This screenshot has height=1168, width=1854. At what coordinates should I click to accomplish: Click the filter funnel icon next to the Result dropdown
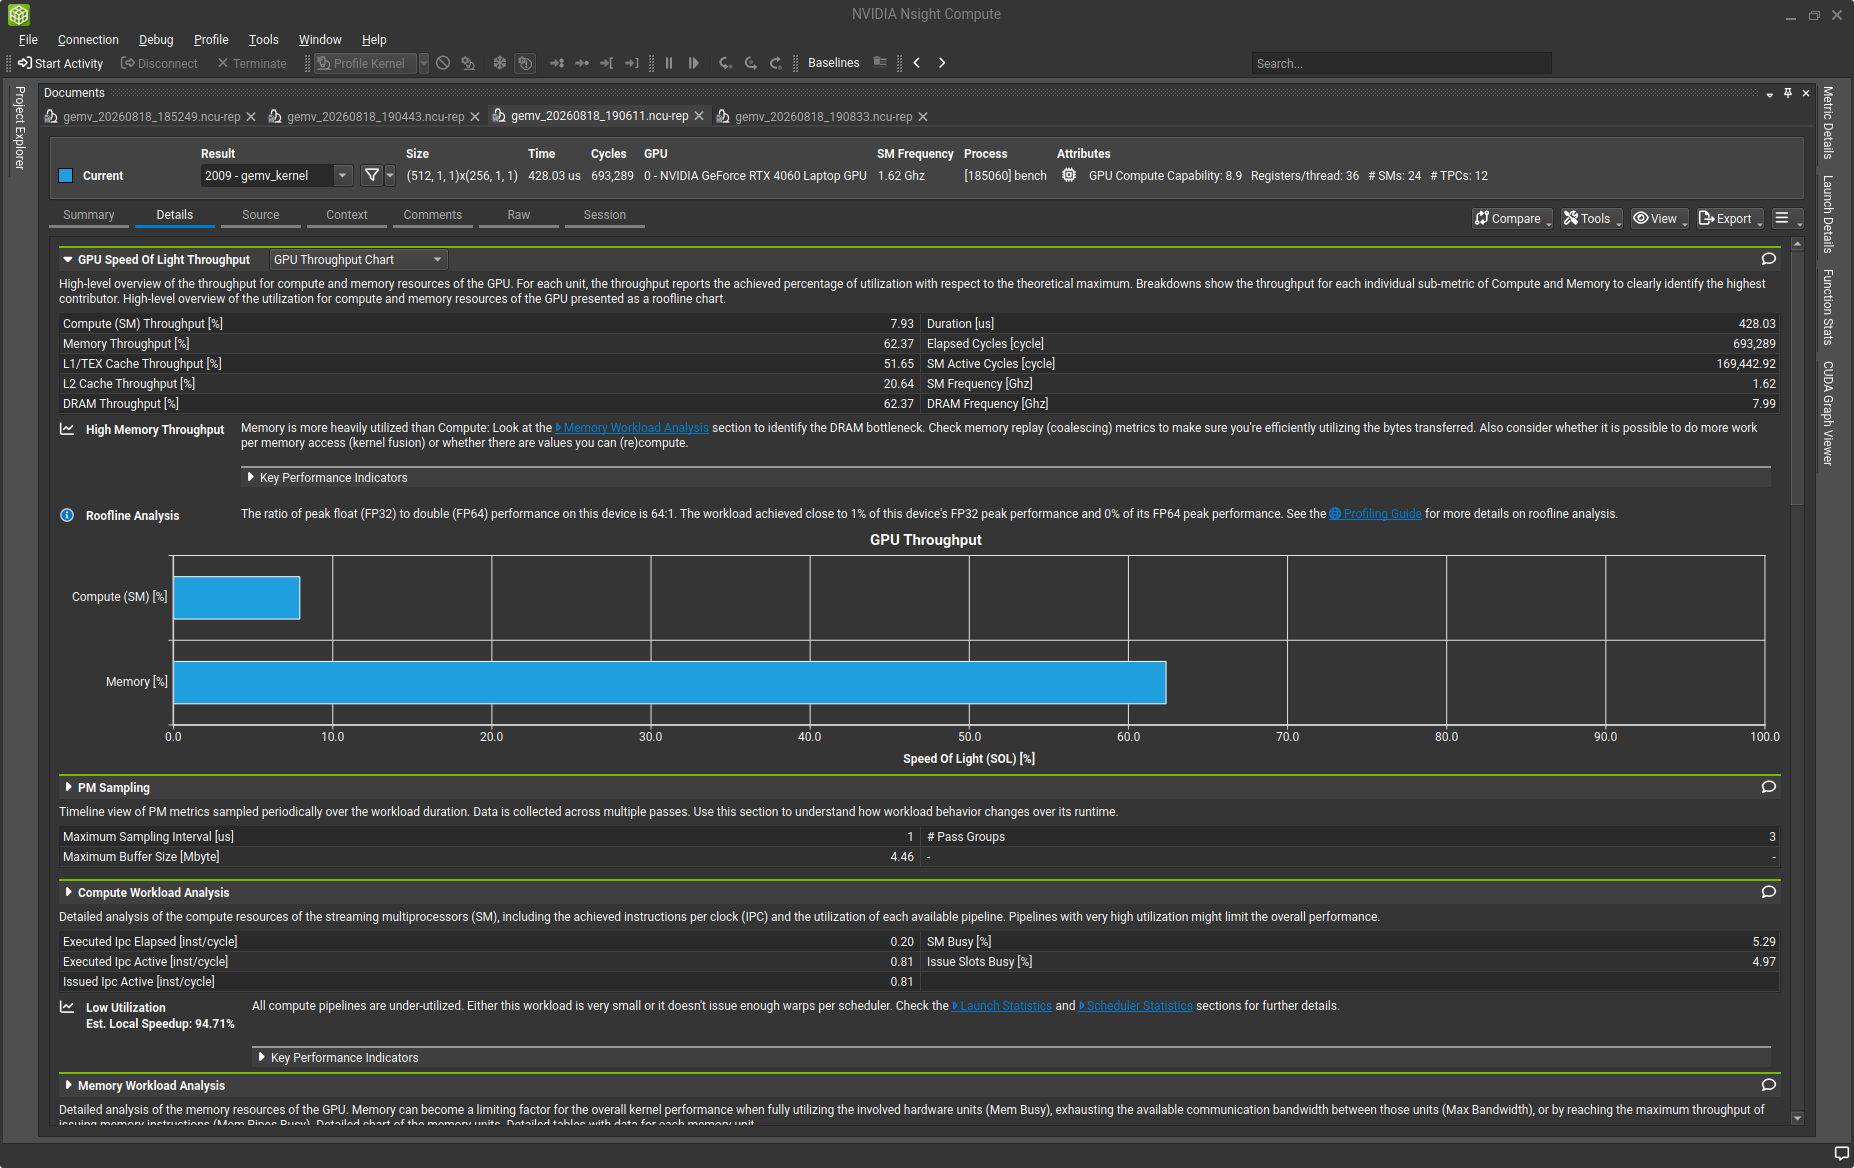[x=372, y=175]
